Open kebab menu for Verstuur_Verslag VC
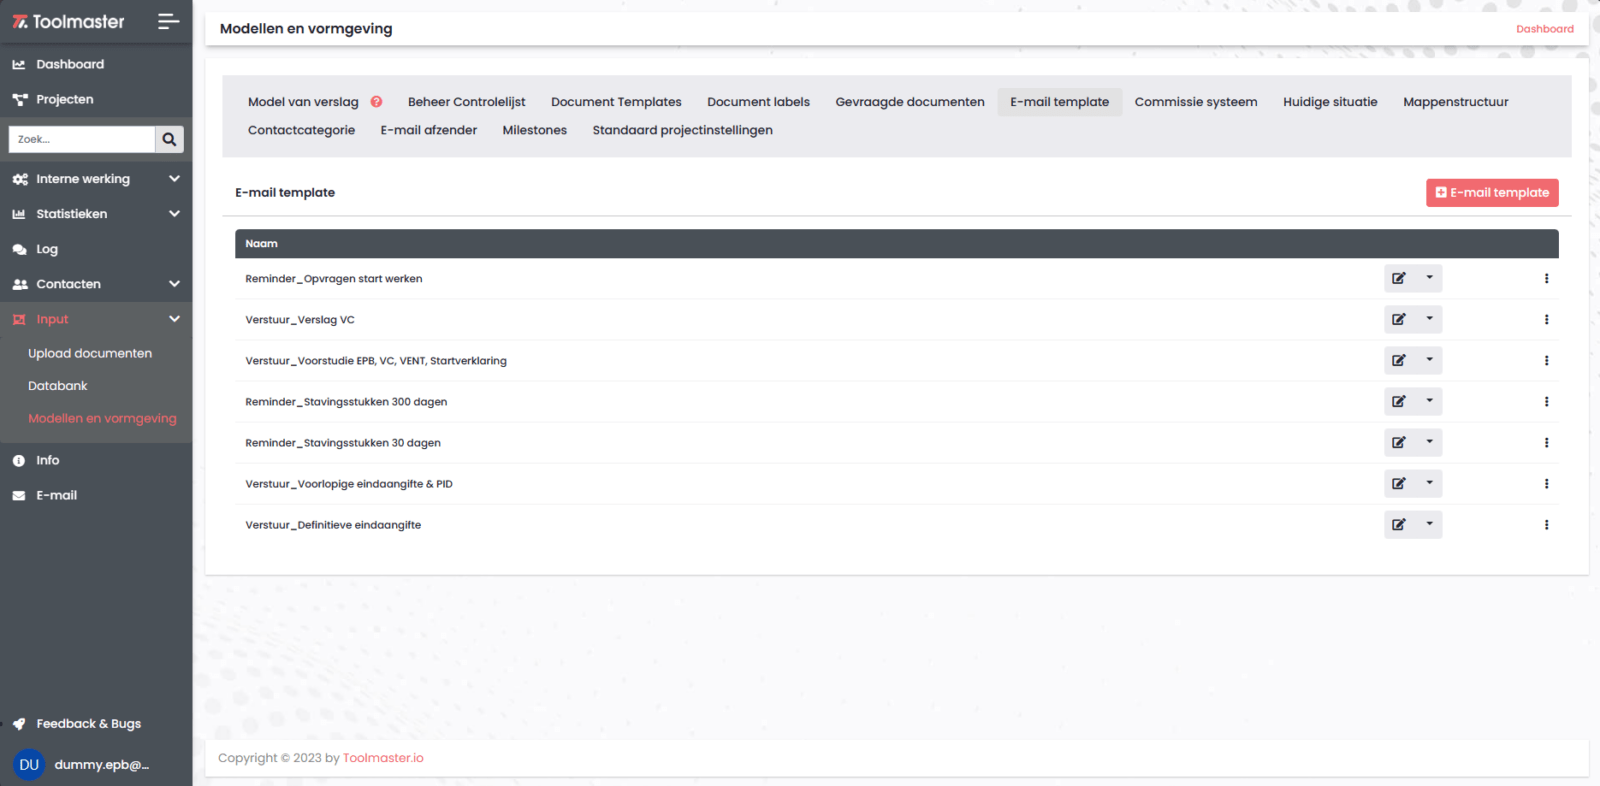Viewport: 1600px width, 786px height. pos(1546,320)
